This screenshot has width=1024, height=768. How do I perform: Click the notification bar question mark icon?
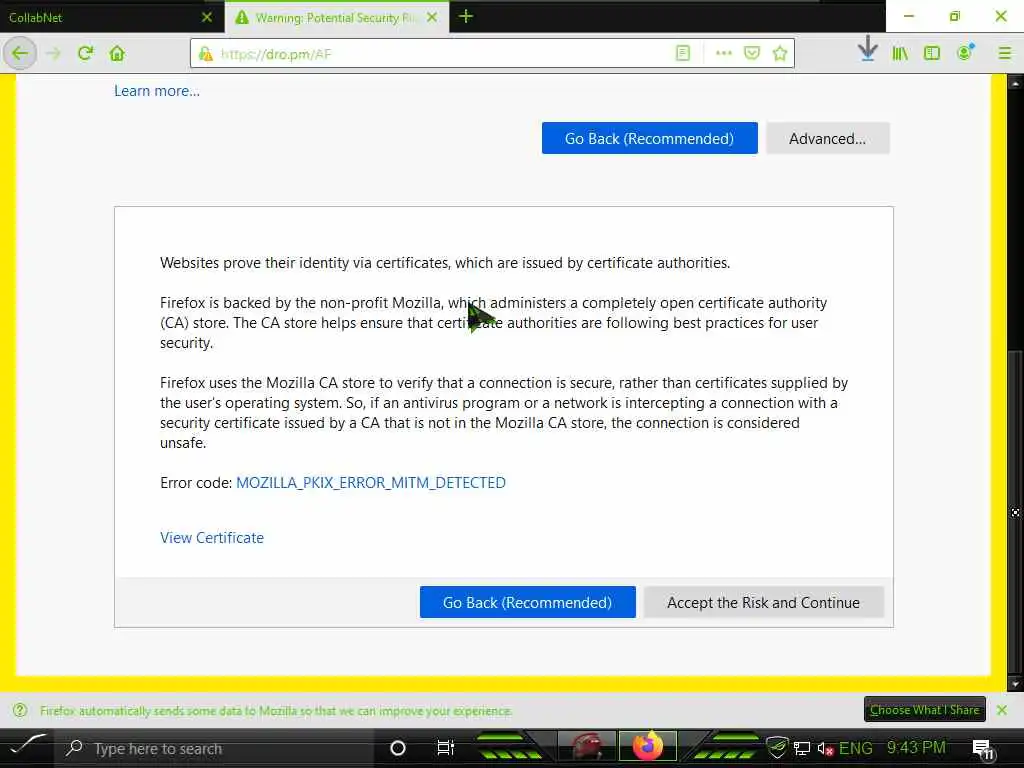(20, 710)
